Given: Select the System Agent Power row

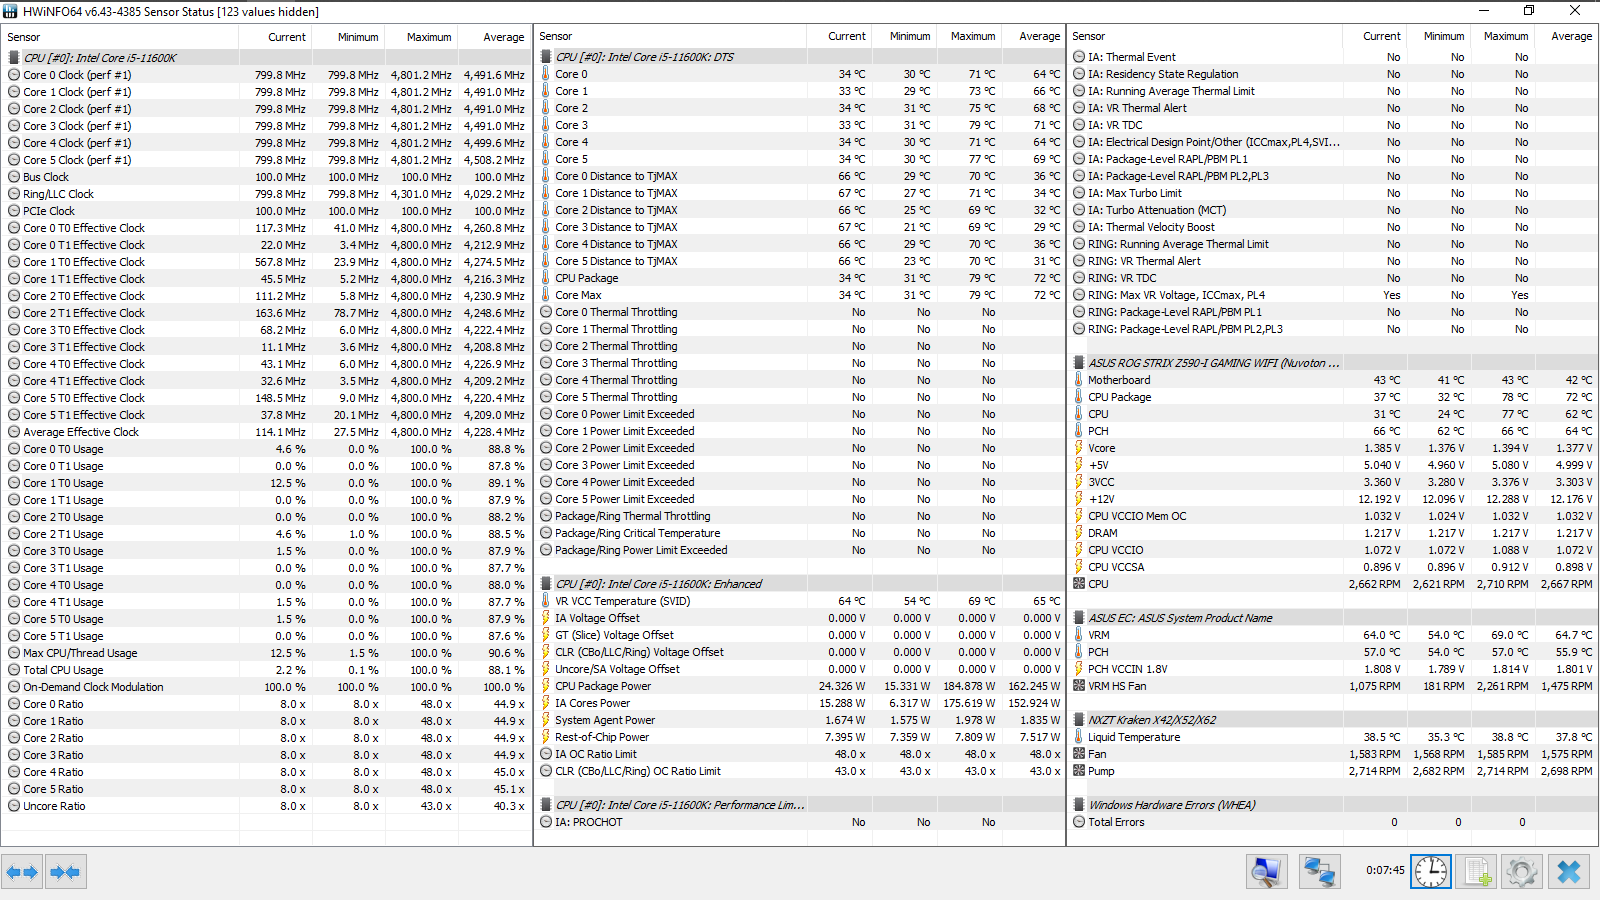Looking at the screenshot, I should point(800,720).
